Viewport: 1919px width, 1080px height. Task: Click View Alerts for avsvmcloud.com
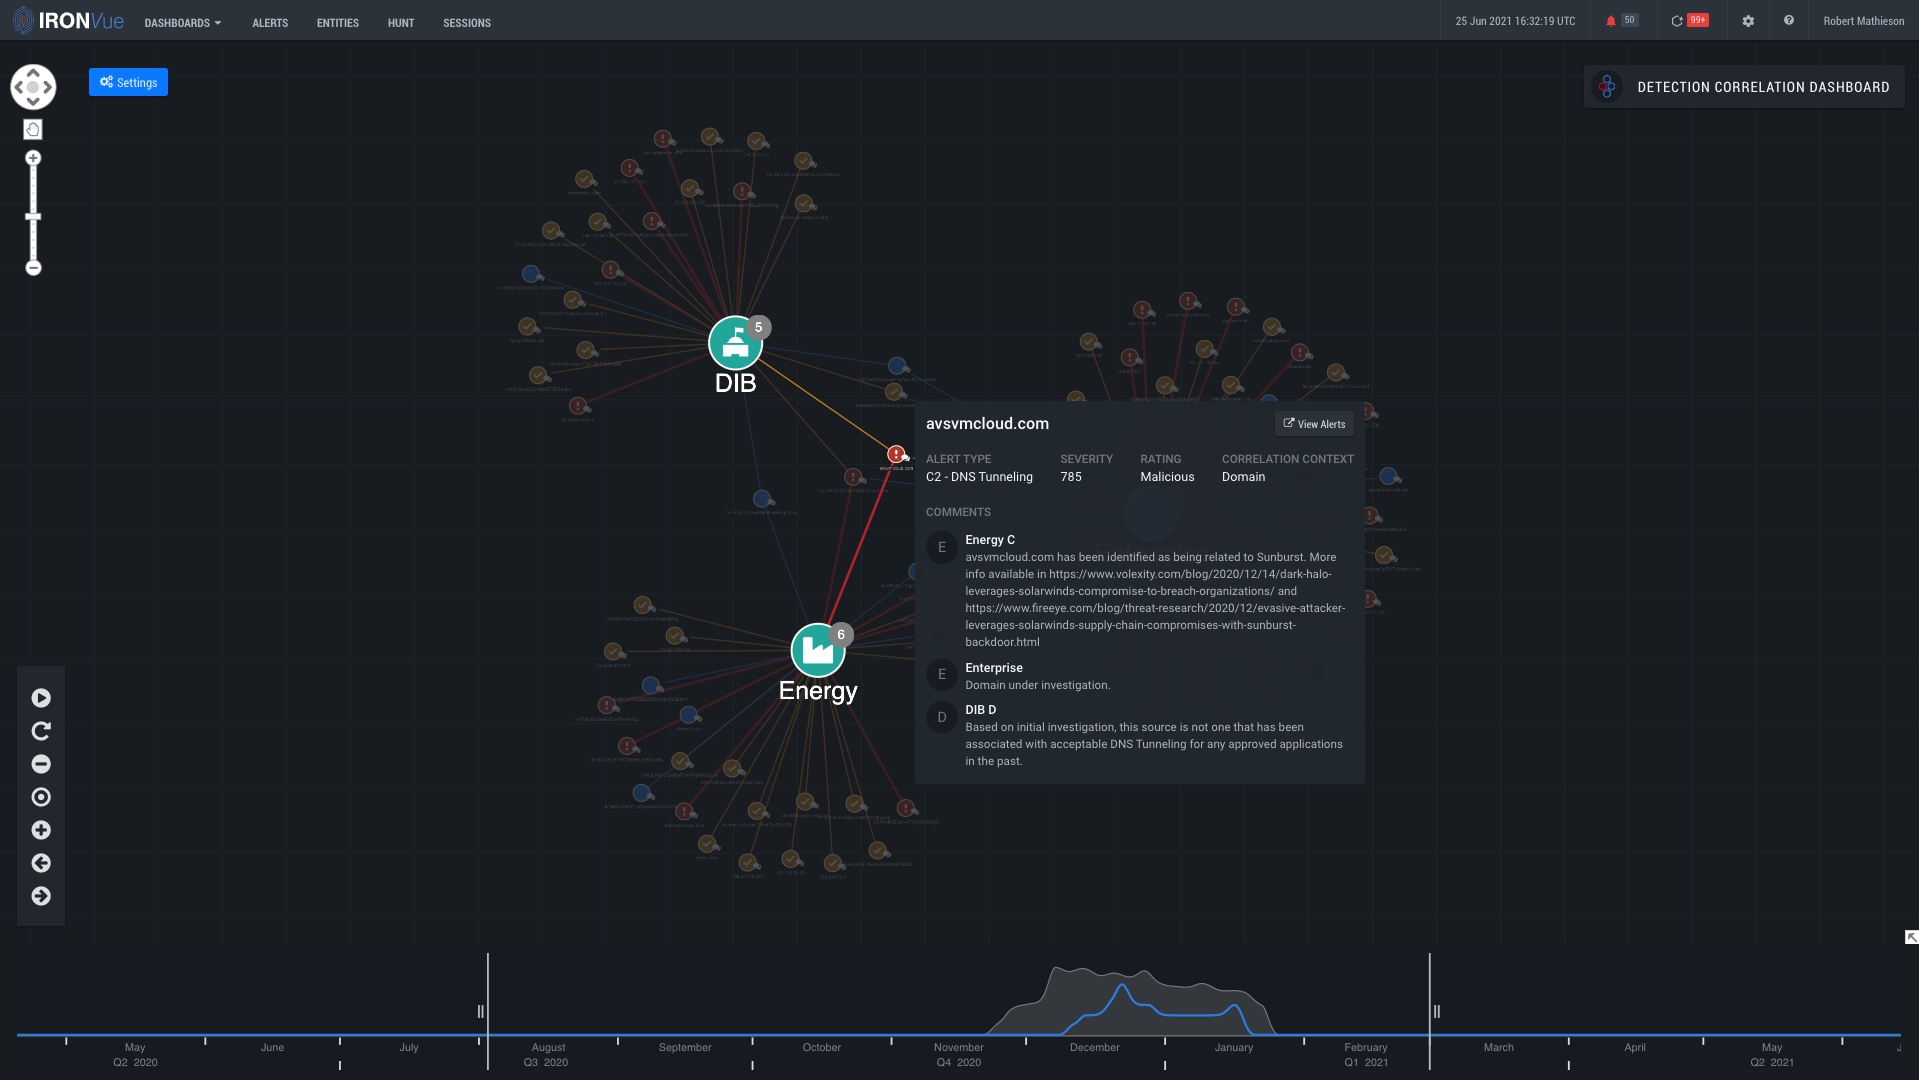pyautogui.click(x=1314, y=424)
